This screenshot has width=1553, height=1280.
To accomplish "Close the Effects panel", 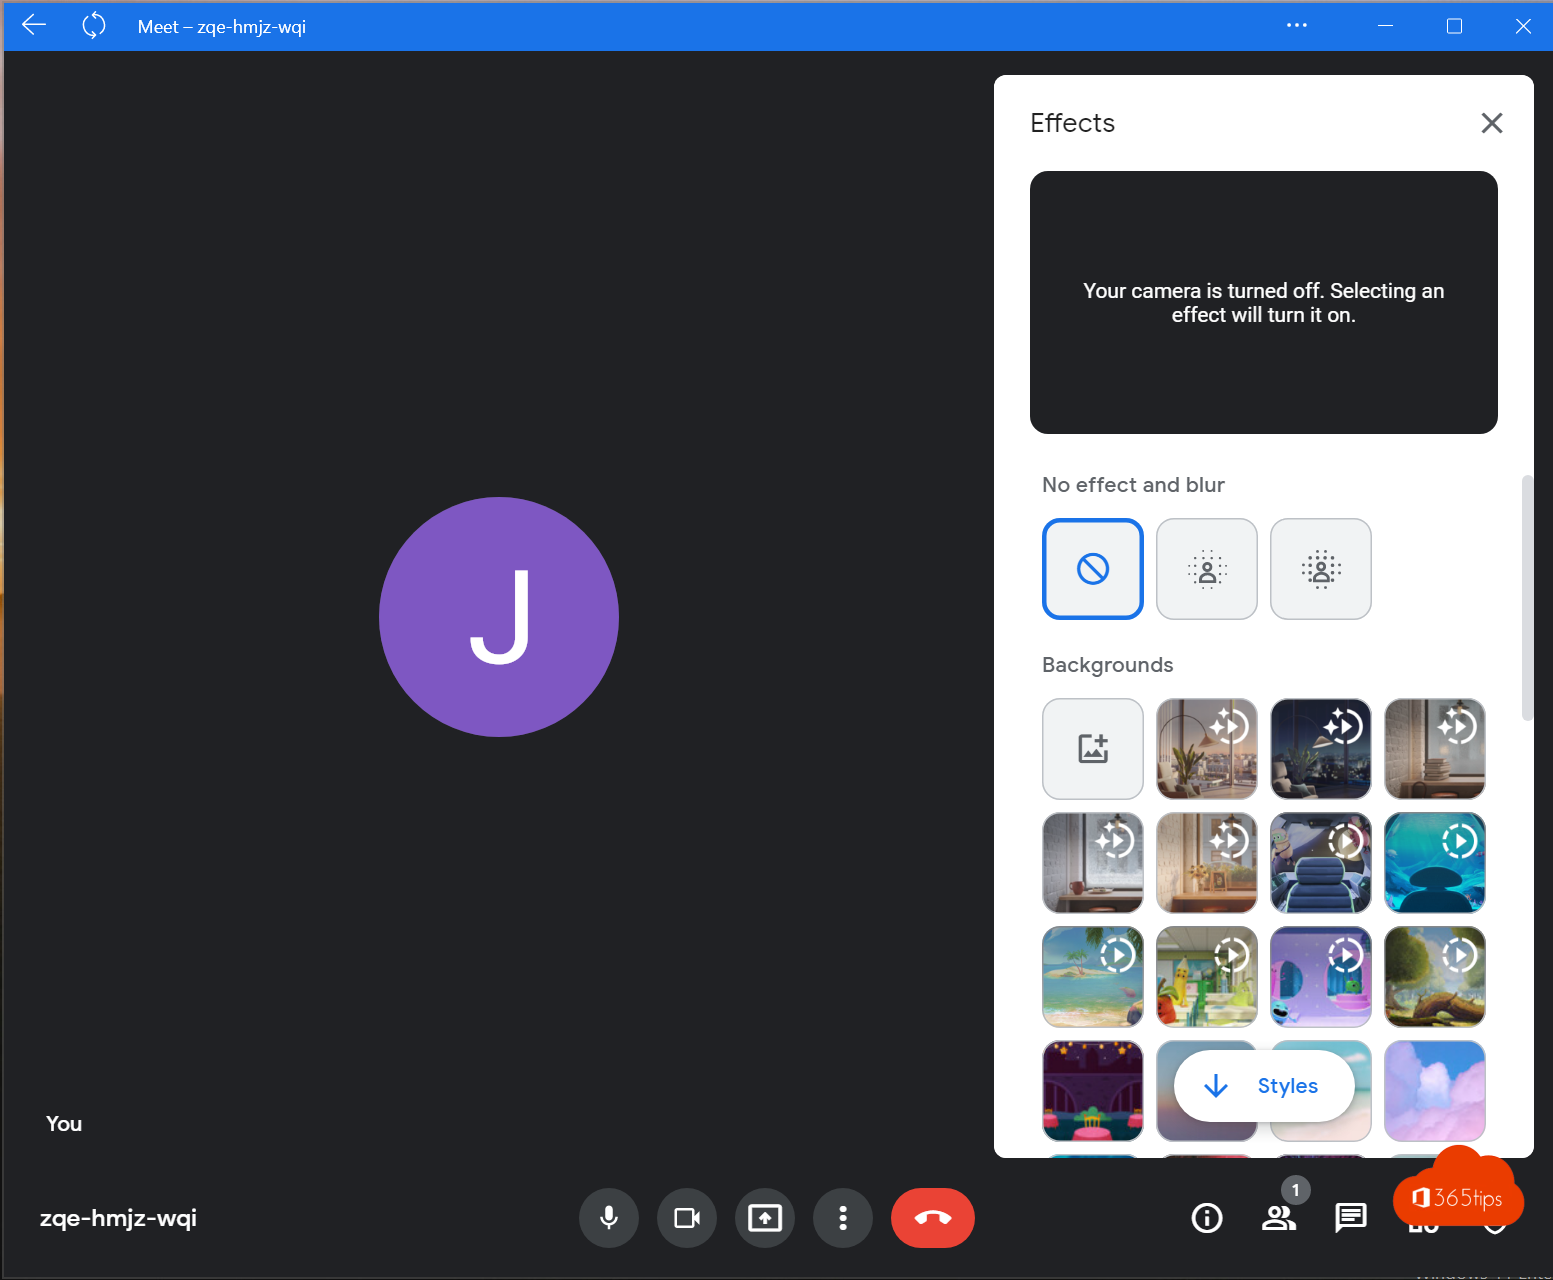I will 1491,122.
